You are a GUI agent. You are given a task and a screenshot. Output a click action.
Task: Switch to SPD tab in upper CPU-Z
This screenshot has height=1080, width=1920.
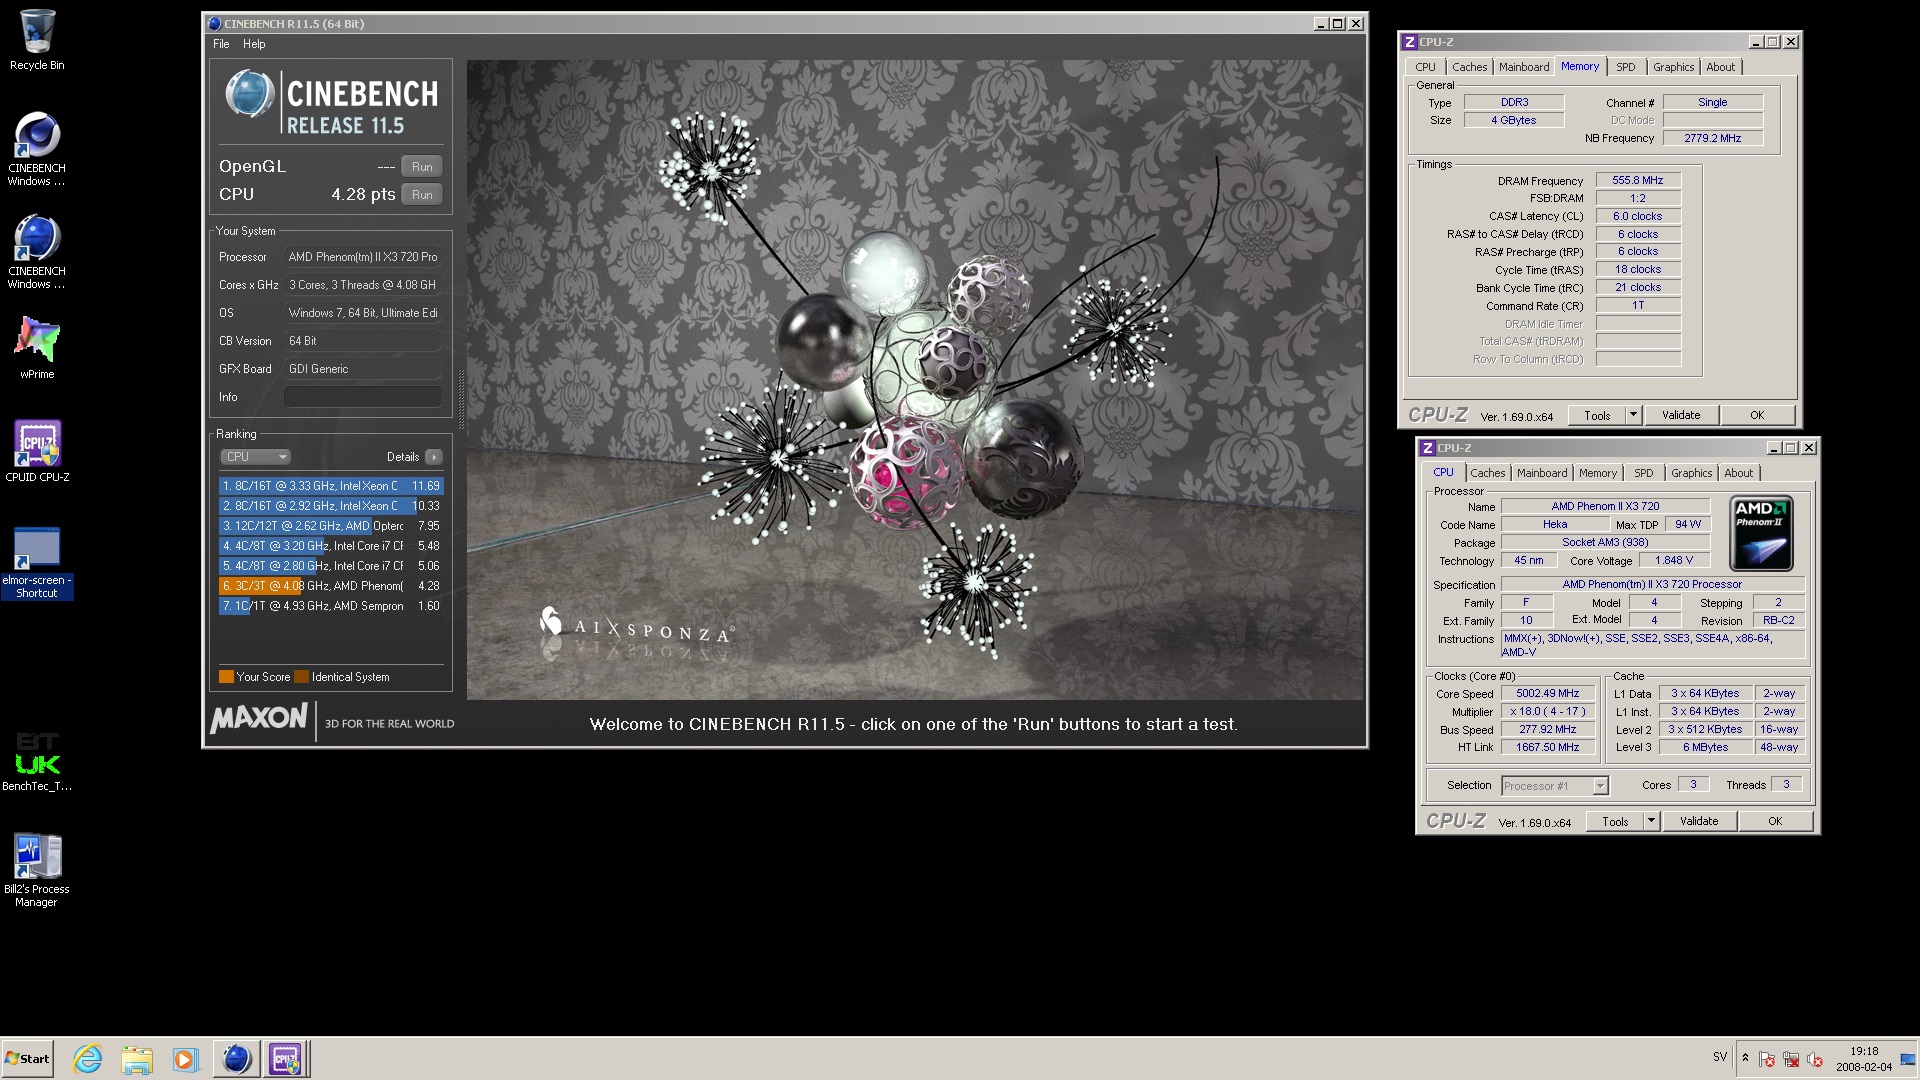pyautogui.click(x=1626, y=67)
